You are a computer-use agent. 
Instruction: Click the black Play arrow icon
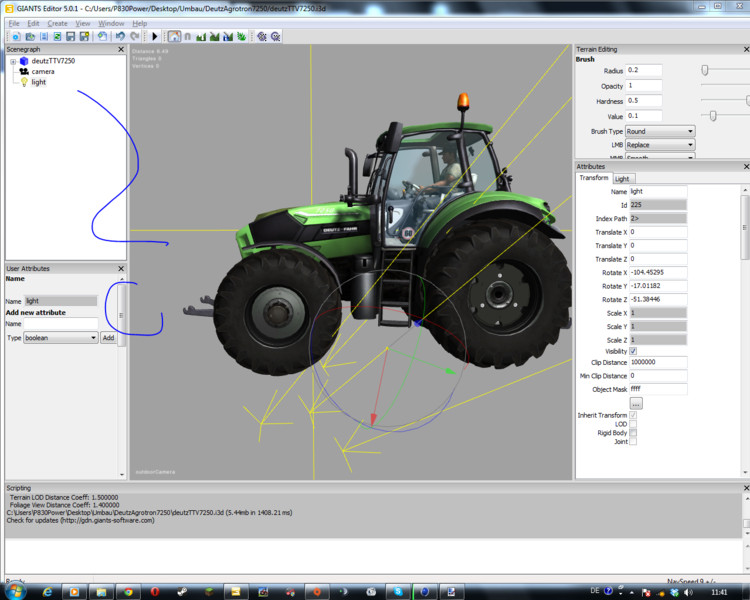point(154,36)
